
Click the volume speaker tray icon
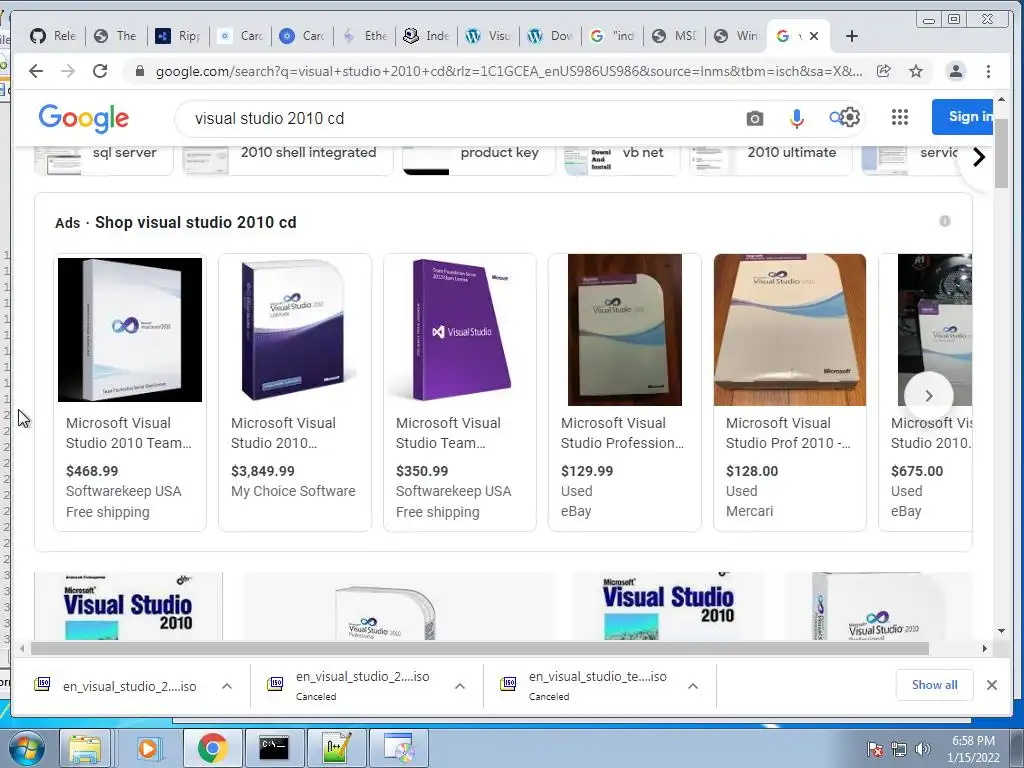point(923,749)
